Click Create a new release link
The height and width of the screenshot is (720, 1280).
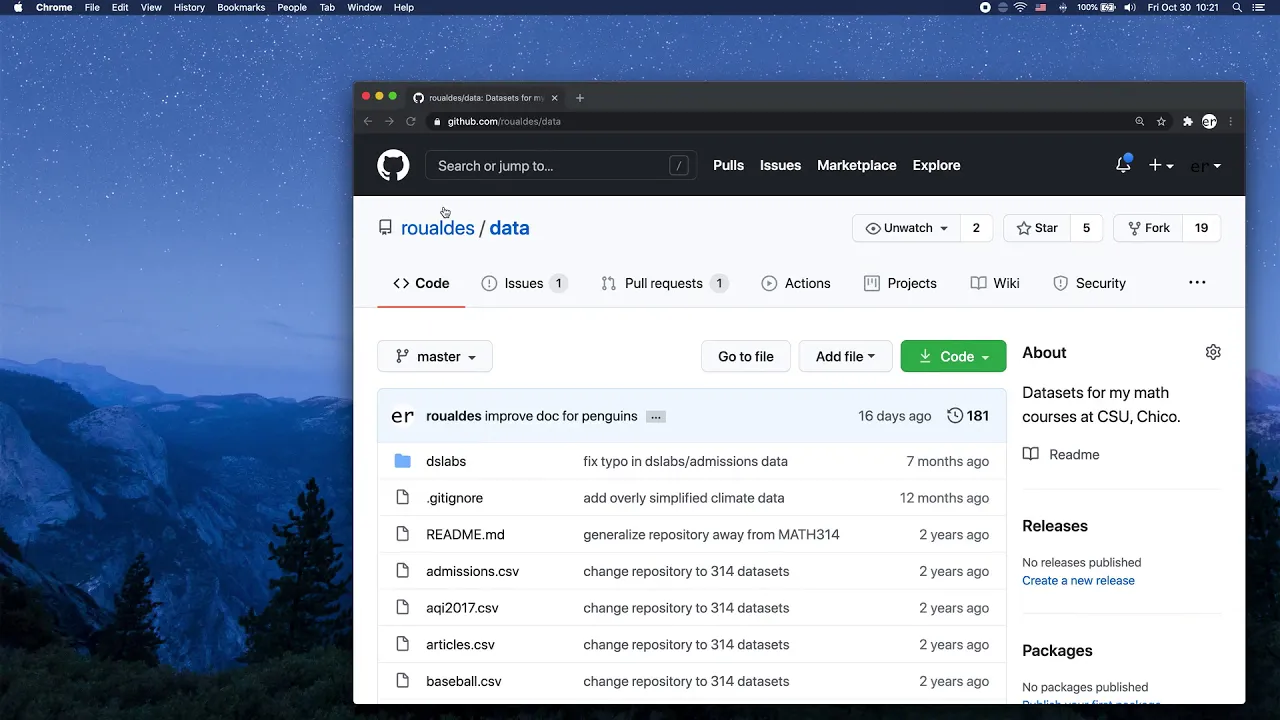[x=1078, y=580]
